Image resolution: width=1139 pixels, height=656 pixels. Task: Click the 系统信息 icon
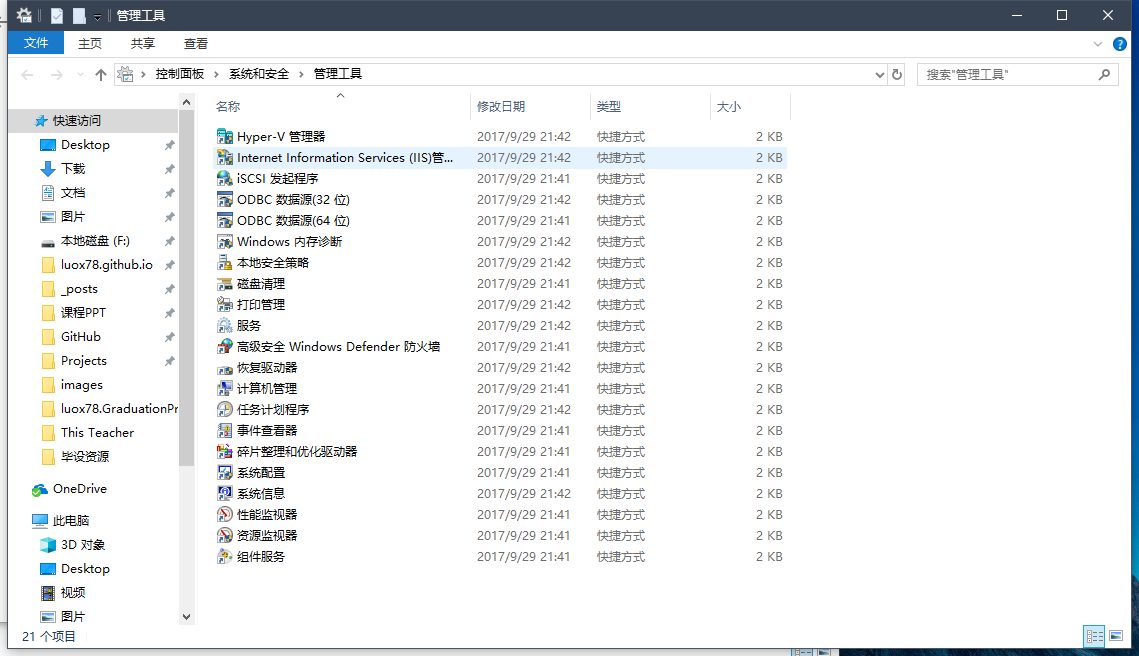pos(224,494)
